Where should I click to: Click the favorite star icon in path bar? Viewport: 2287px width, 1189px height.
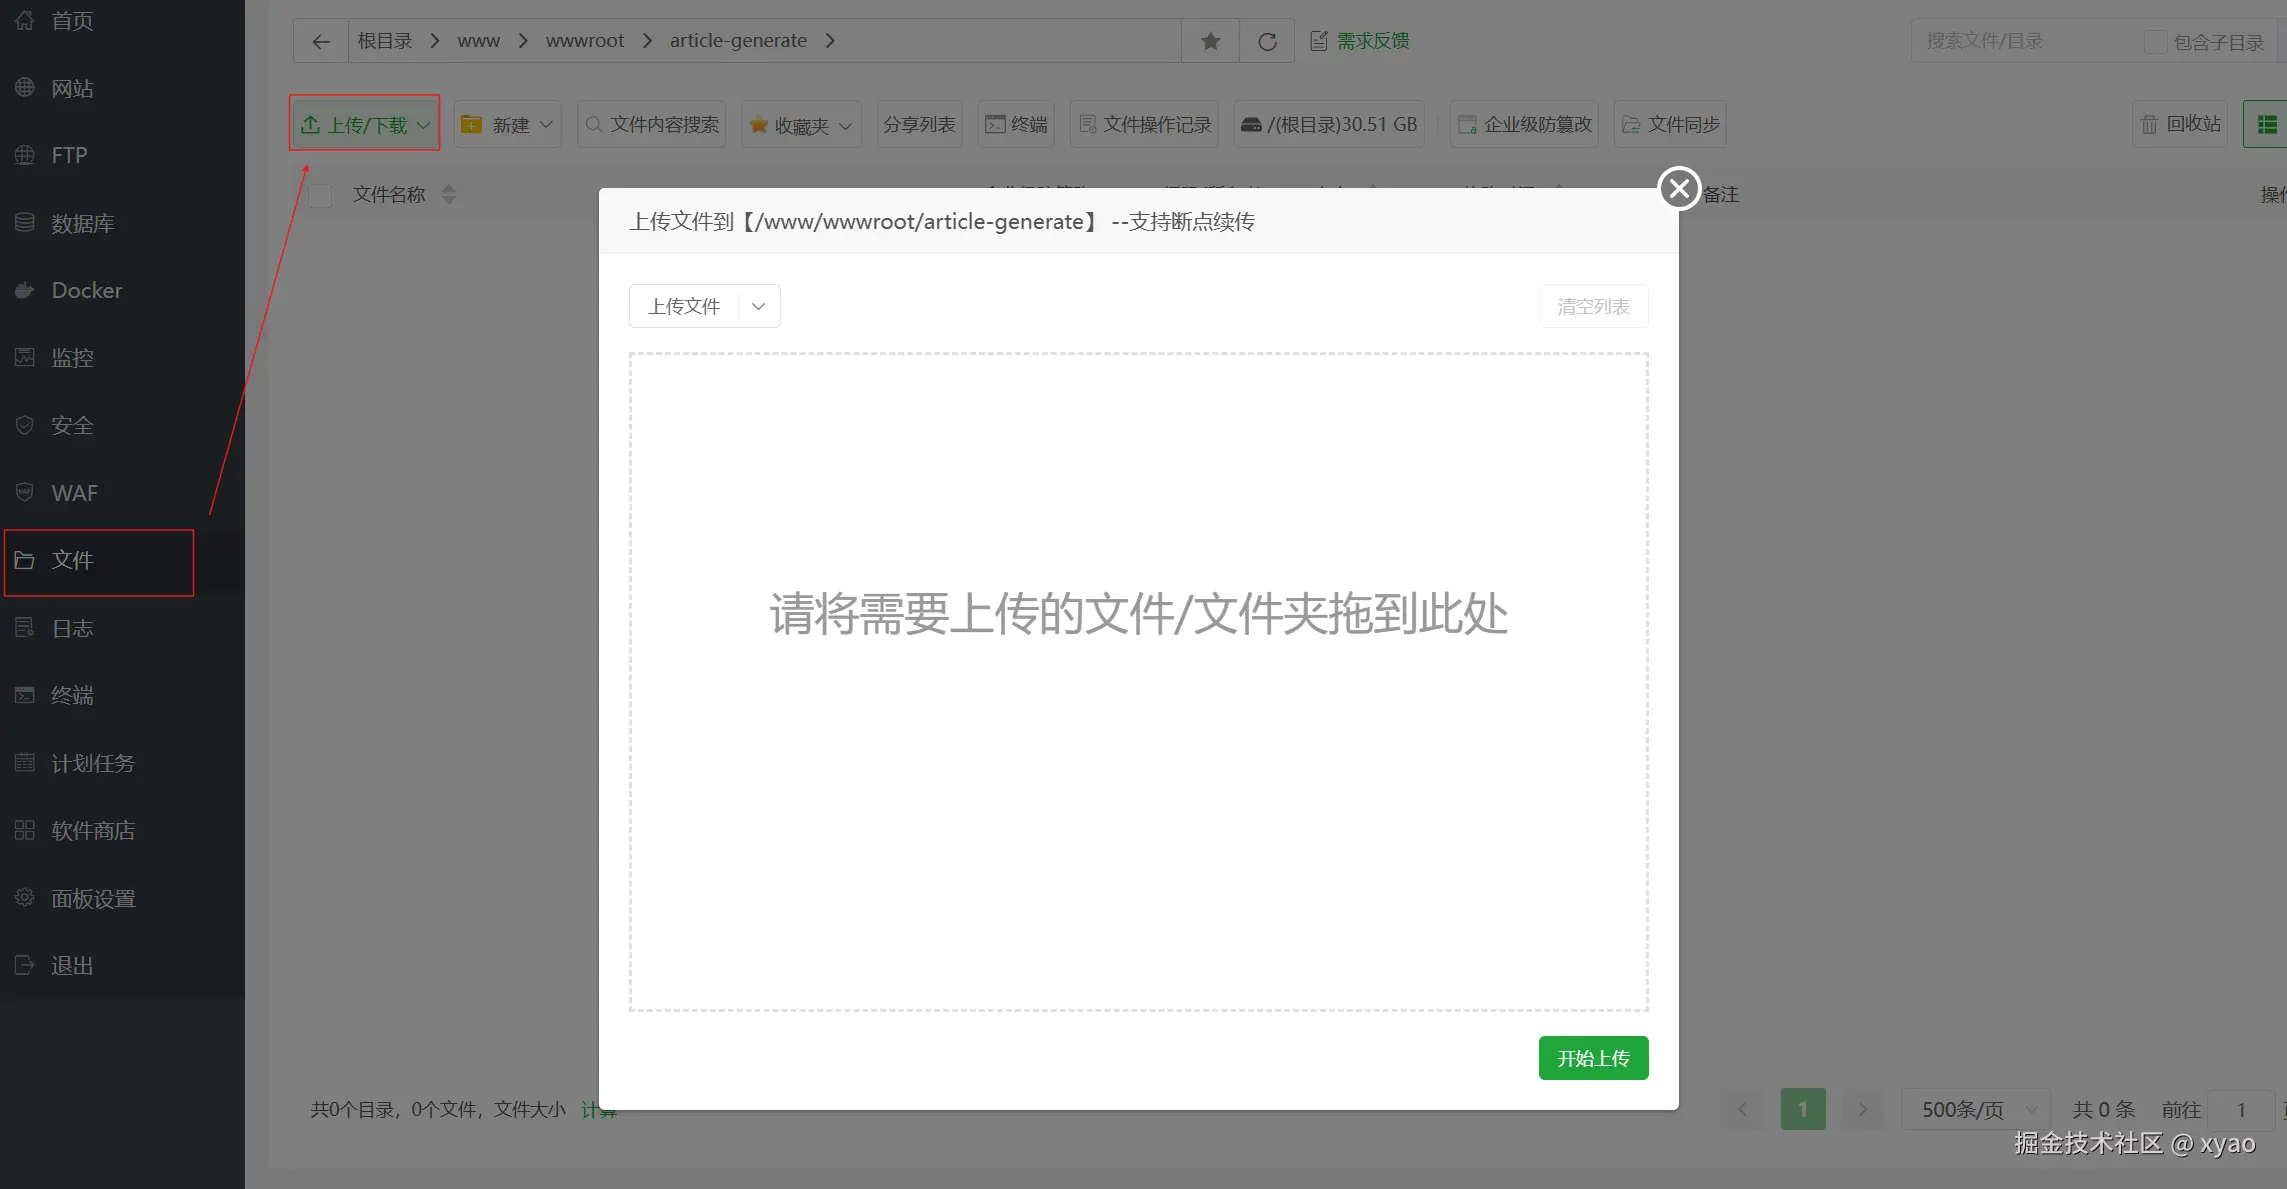tap(1210, 41)
